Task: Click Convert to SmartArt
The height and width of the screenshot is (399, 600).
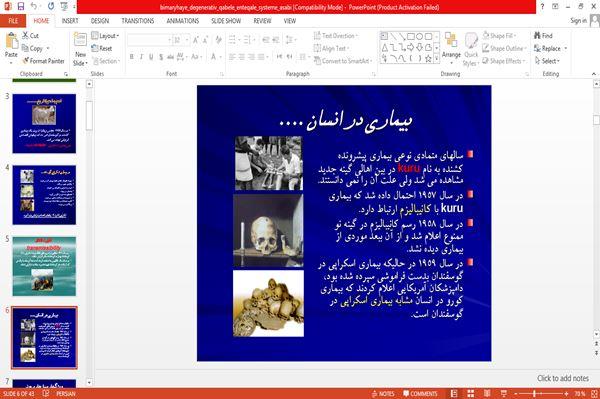Action: 342,61
